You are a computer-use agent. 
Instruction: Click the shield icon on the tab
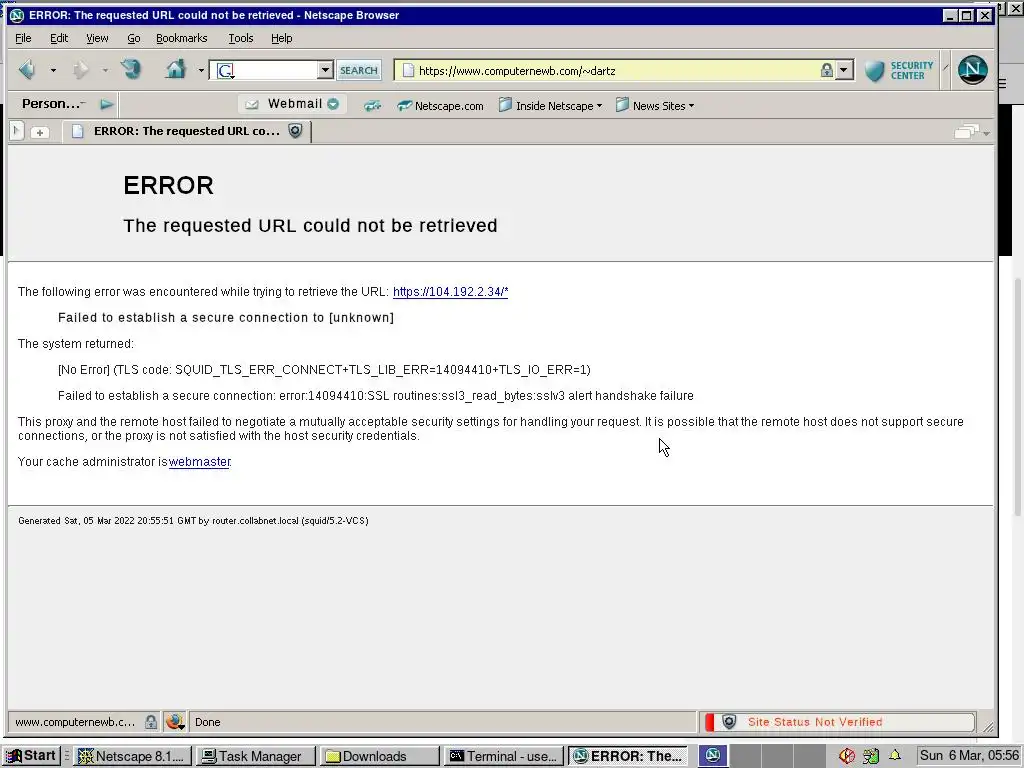coord(295,131)
